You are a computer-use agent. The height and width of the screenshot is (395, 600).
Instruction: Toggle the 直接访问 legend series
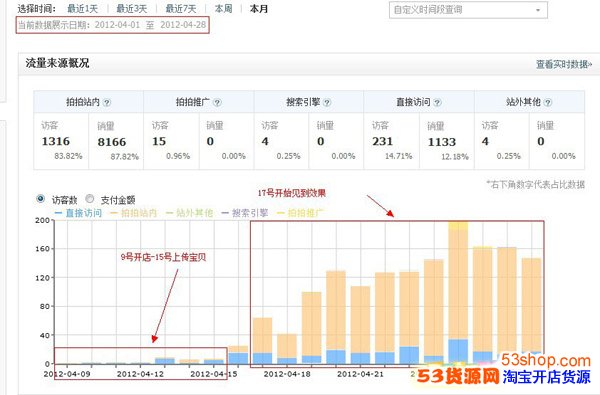[x=78, y=213]
